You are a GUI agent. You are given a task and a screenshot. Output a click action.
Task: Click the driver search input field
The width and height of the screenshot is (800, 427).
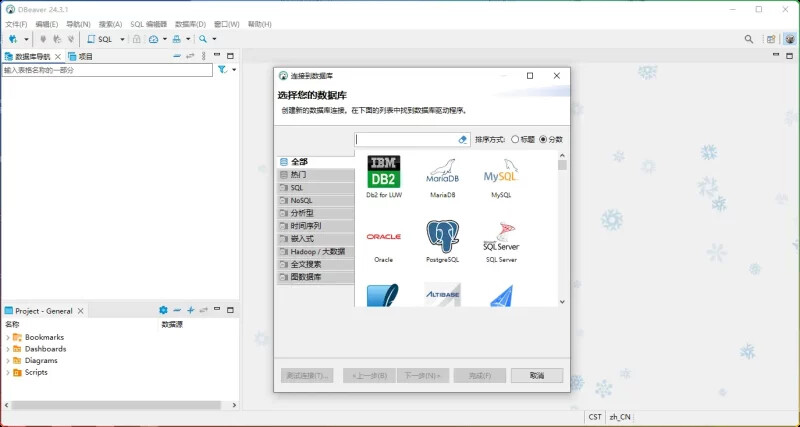411,139
